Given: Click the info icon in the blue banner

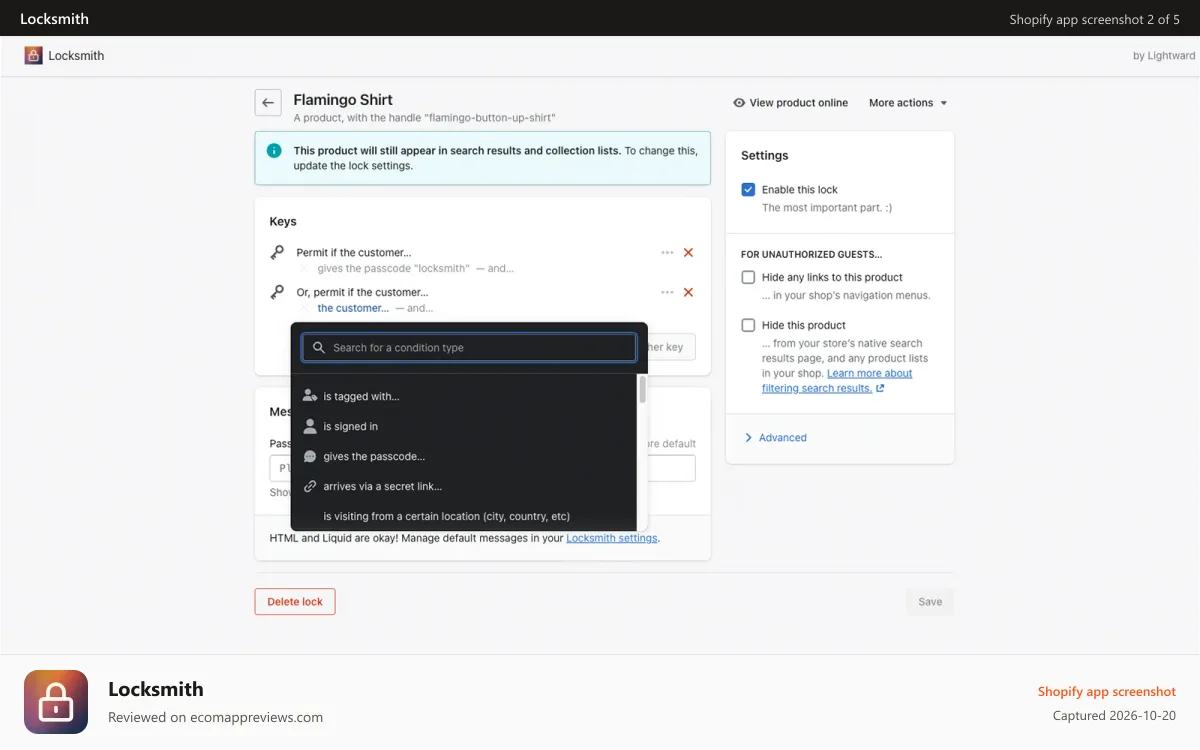Looking at the screenshot, I should click(x=274, y=151).
